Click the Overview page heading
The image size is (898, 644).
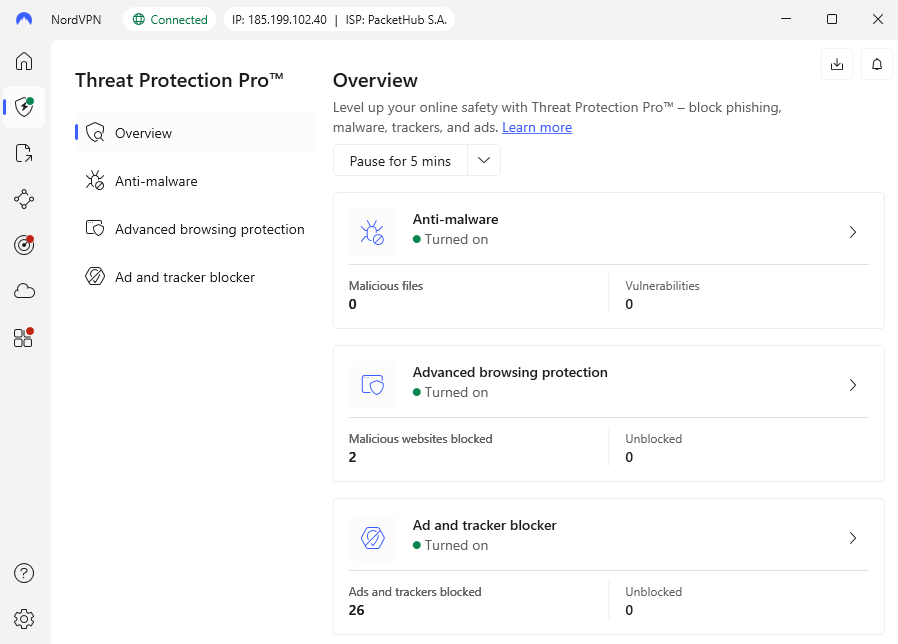(x=375, y=80)
